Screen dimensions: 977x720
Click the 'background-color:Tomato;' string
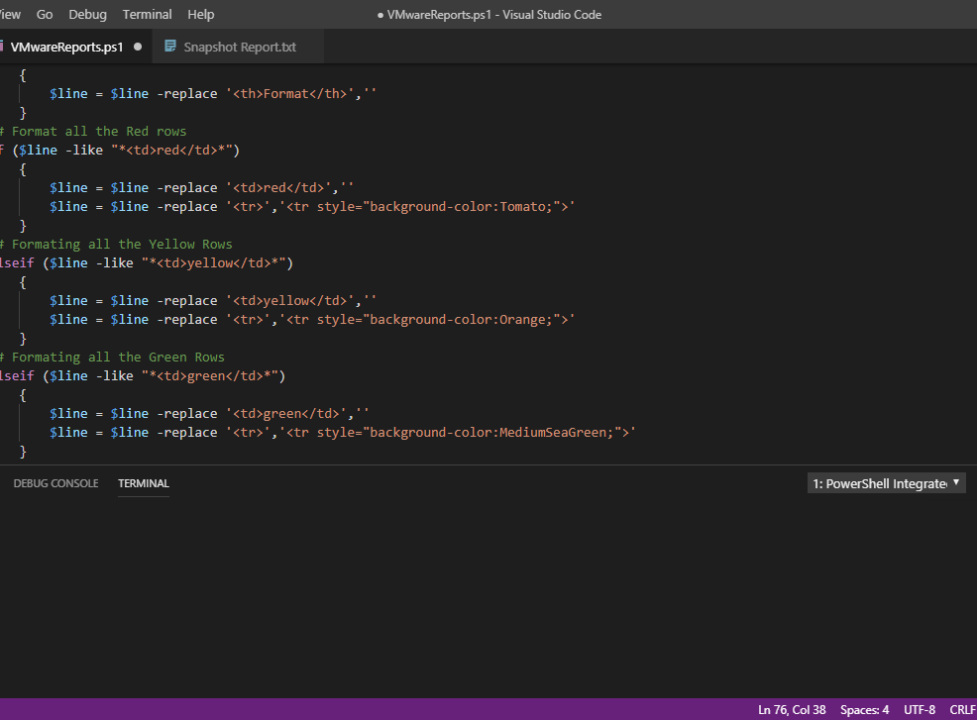460,206
